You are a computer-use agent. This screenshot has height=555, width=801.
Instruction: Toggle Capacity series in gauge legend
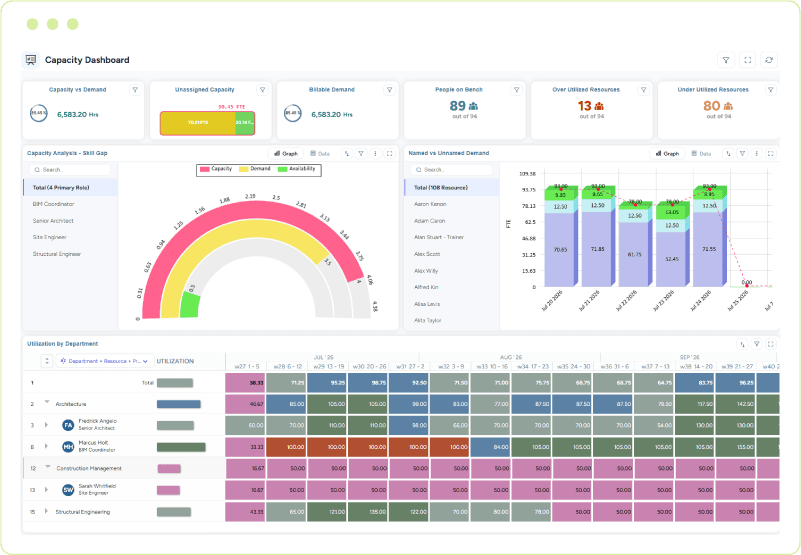click(216, 169)
